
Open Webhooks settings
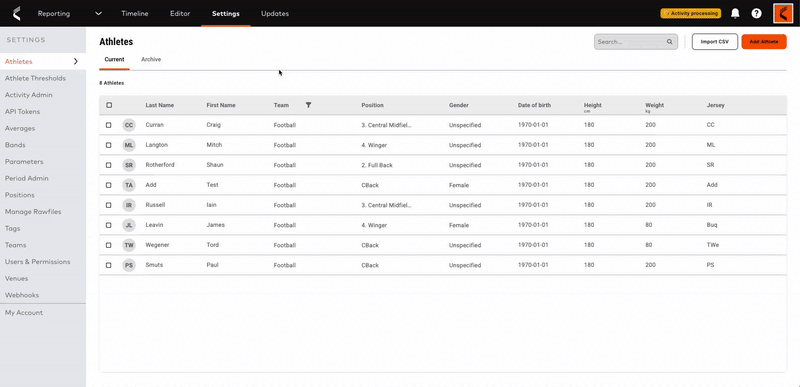point(22,295)
